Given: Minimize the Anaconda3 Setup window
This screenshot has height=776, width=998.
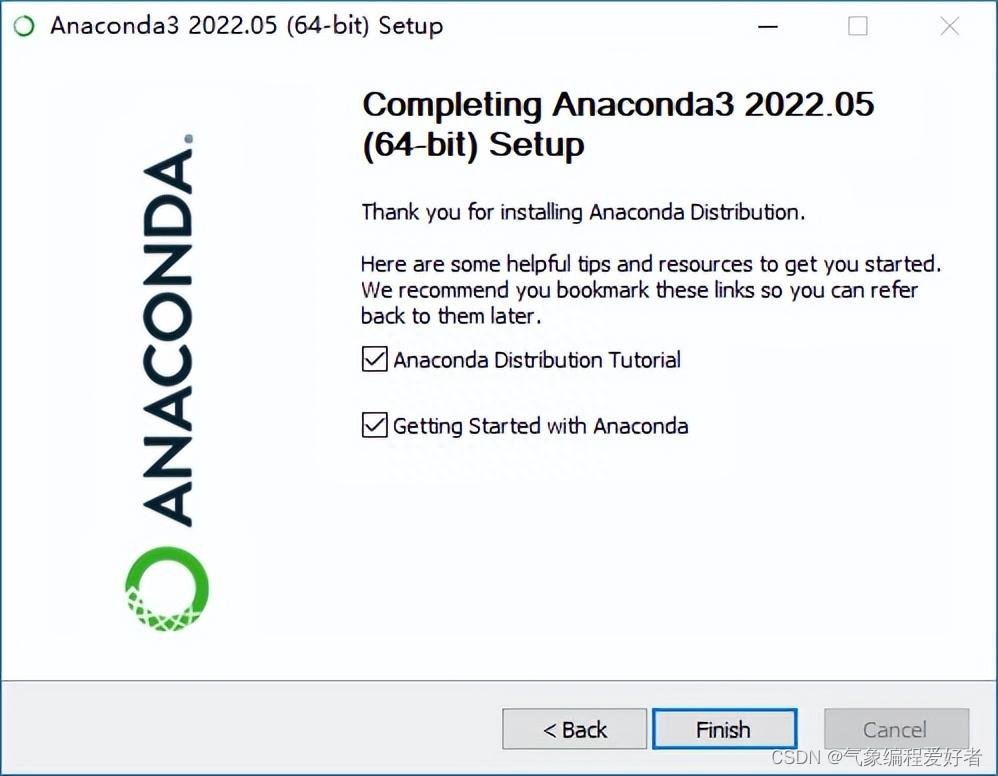Looking at the screenshot, I should pos(768,27).
